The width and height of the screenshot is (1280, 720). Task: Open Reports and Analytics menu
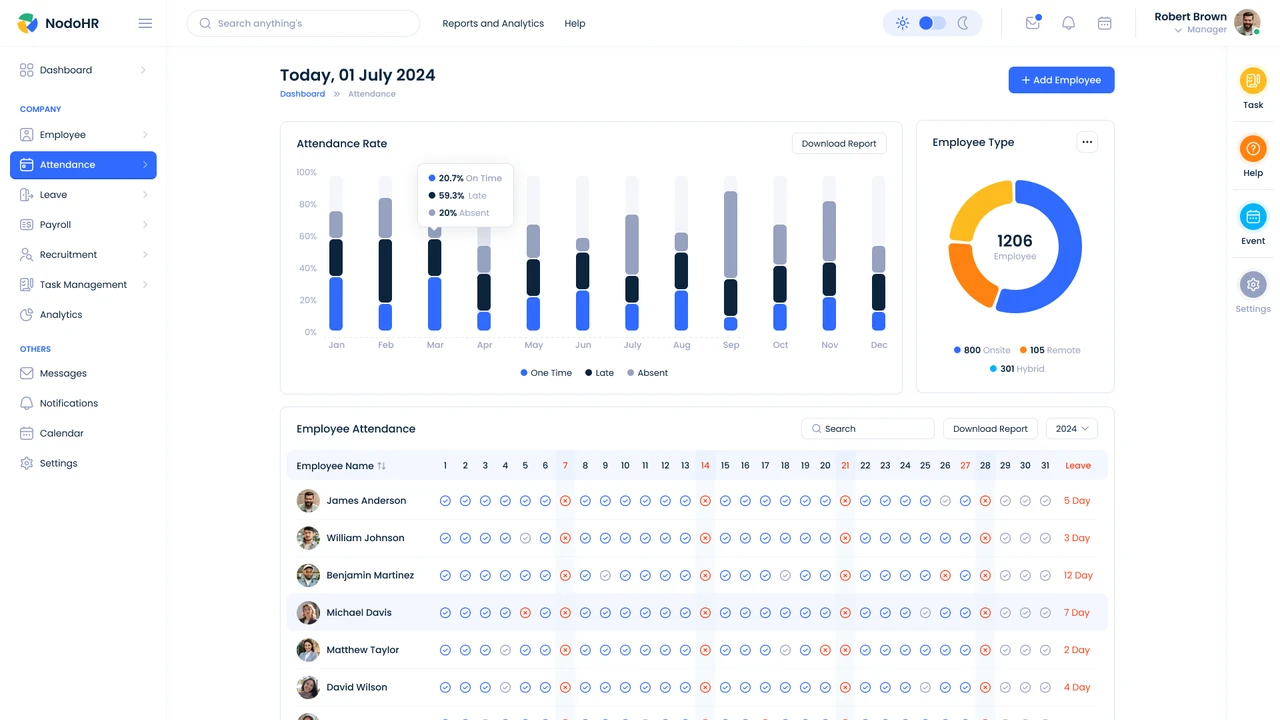pos(493,23)
